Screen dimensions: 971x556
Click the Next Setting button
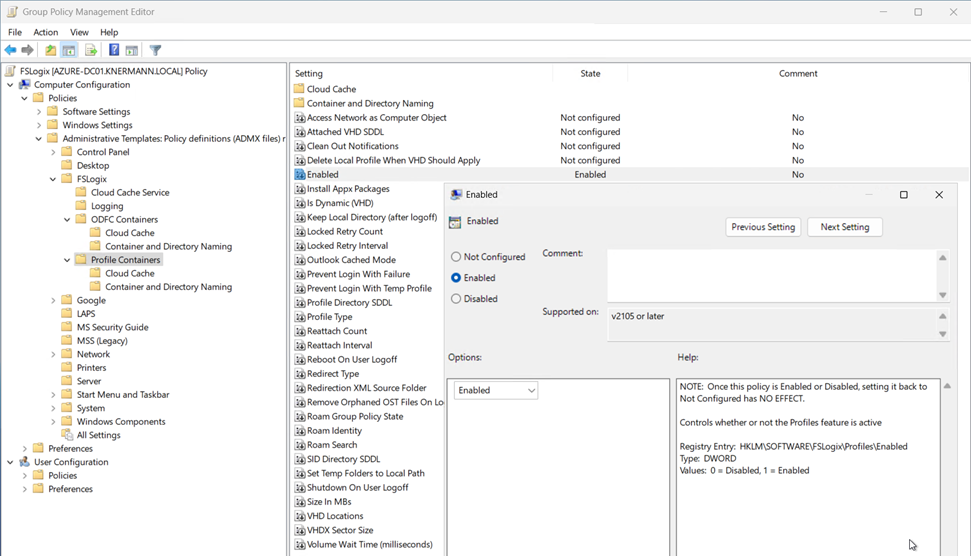845,227
